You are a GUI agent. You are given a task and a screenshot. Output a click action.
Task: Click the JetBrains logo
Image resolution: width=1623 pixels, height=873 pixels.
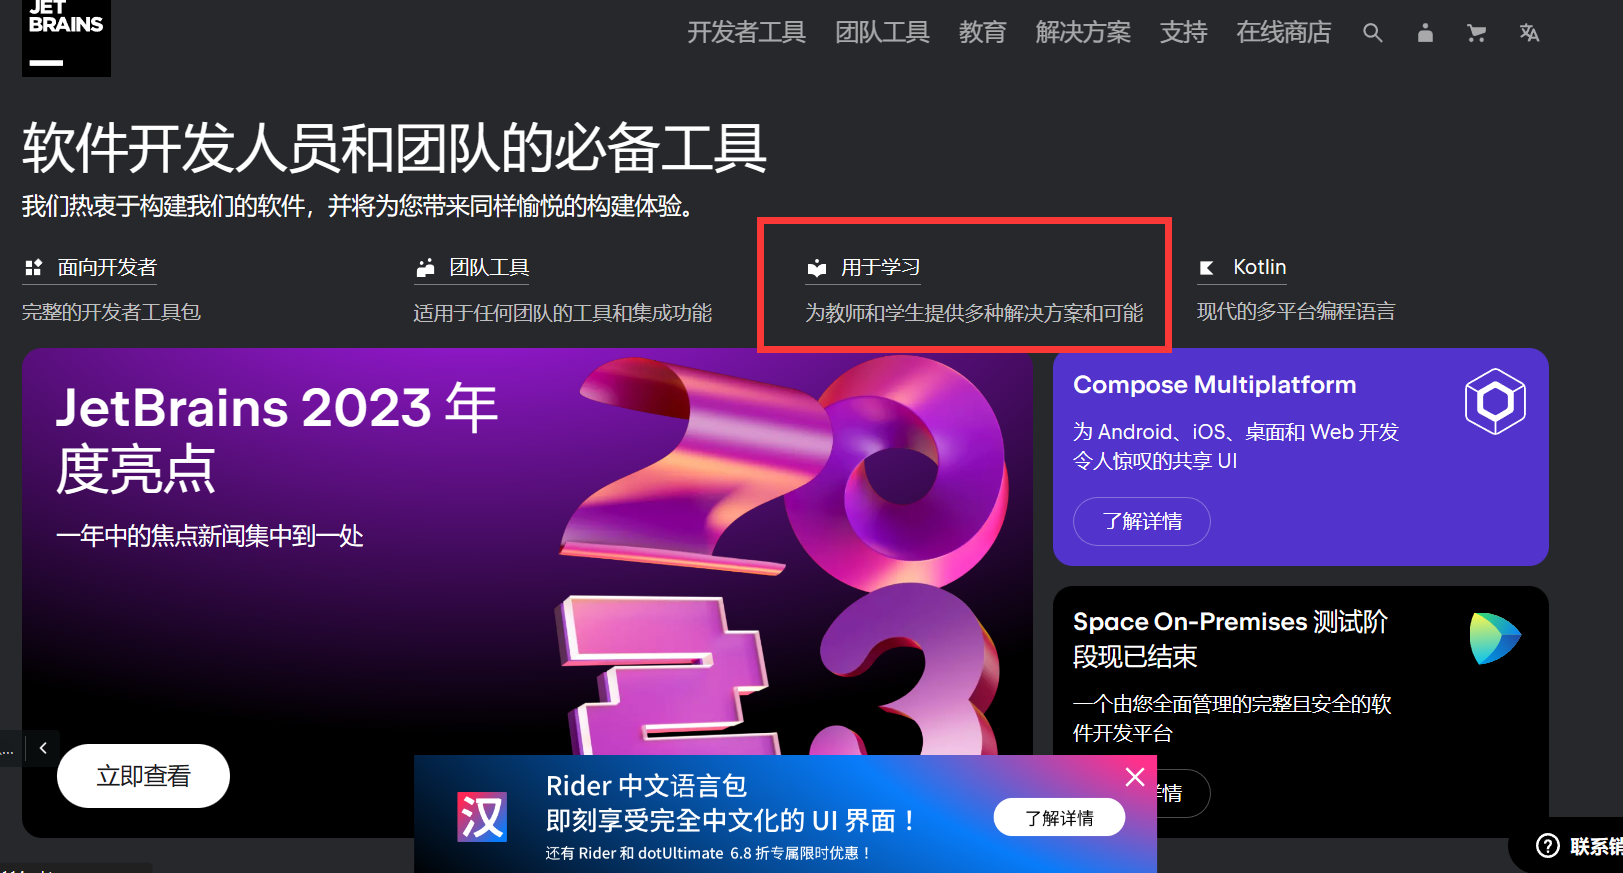(66, 37)
